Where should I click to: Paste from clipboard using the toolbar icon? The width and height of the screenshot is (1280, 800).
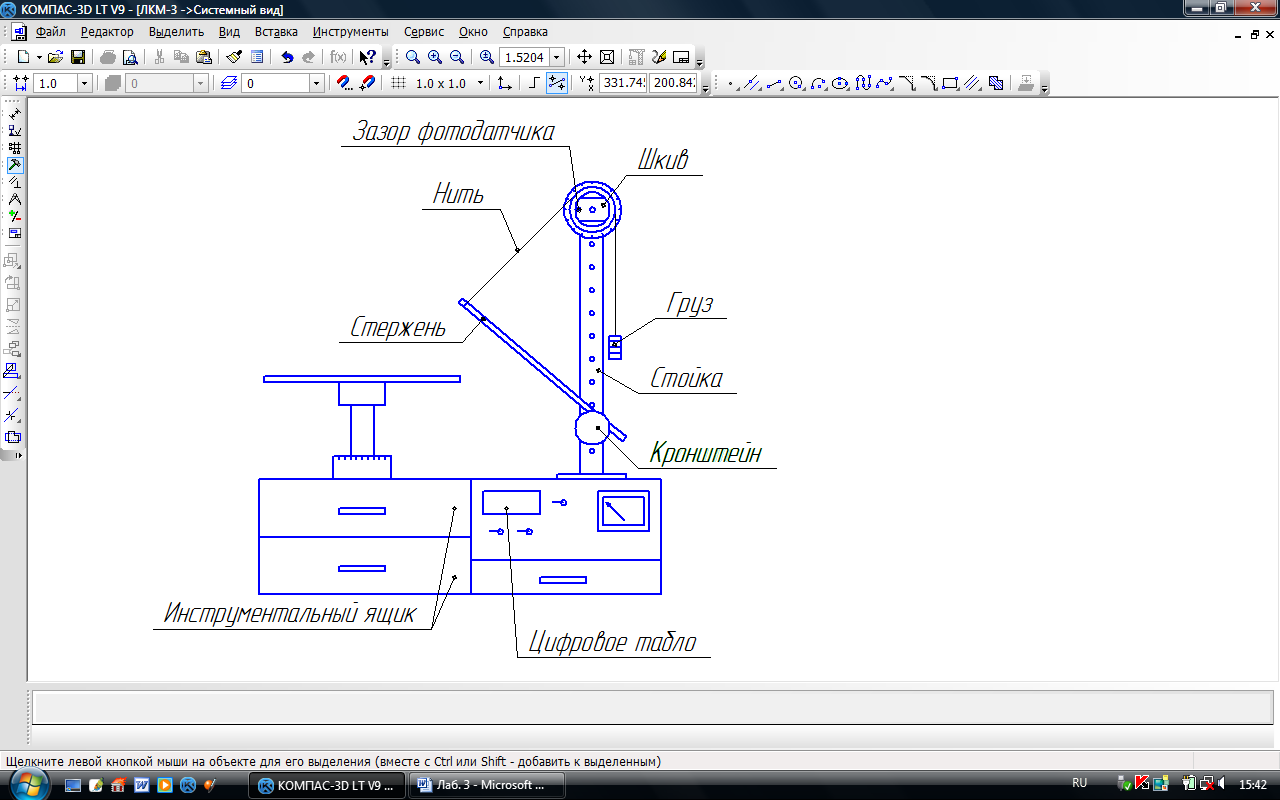[204, 57]
